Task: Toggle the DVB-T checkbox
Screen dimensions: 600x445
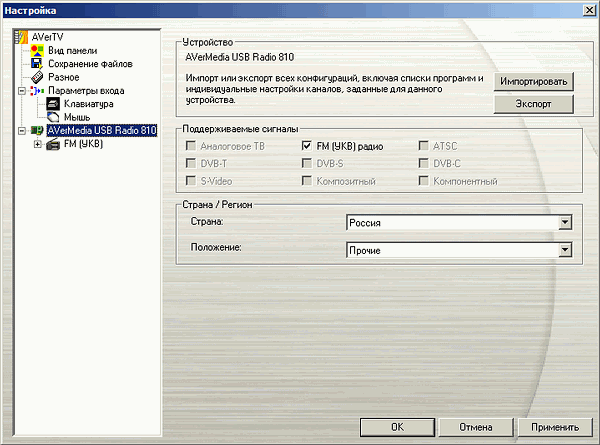Action: [191, 163]
